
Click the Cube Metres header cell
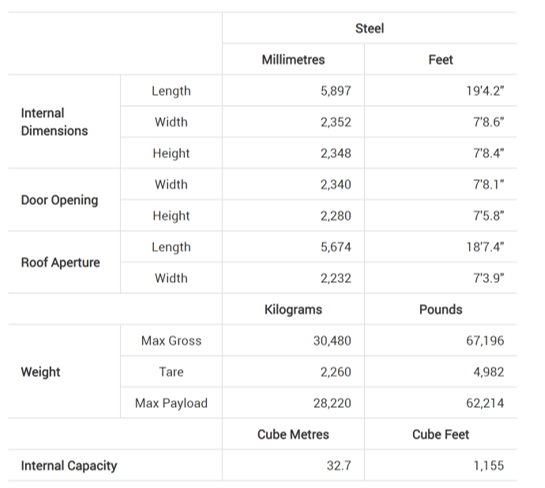[293, 435]
